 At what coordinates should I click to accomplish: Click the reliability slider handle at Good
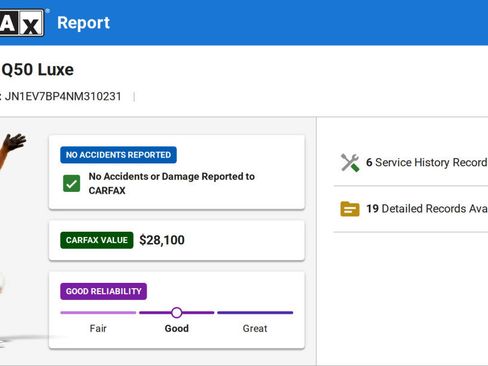[176, 313]
